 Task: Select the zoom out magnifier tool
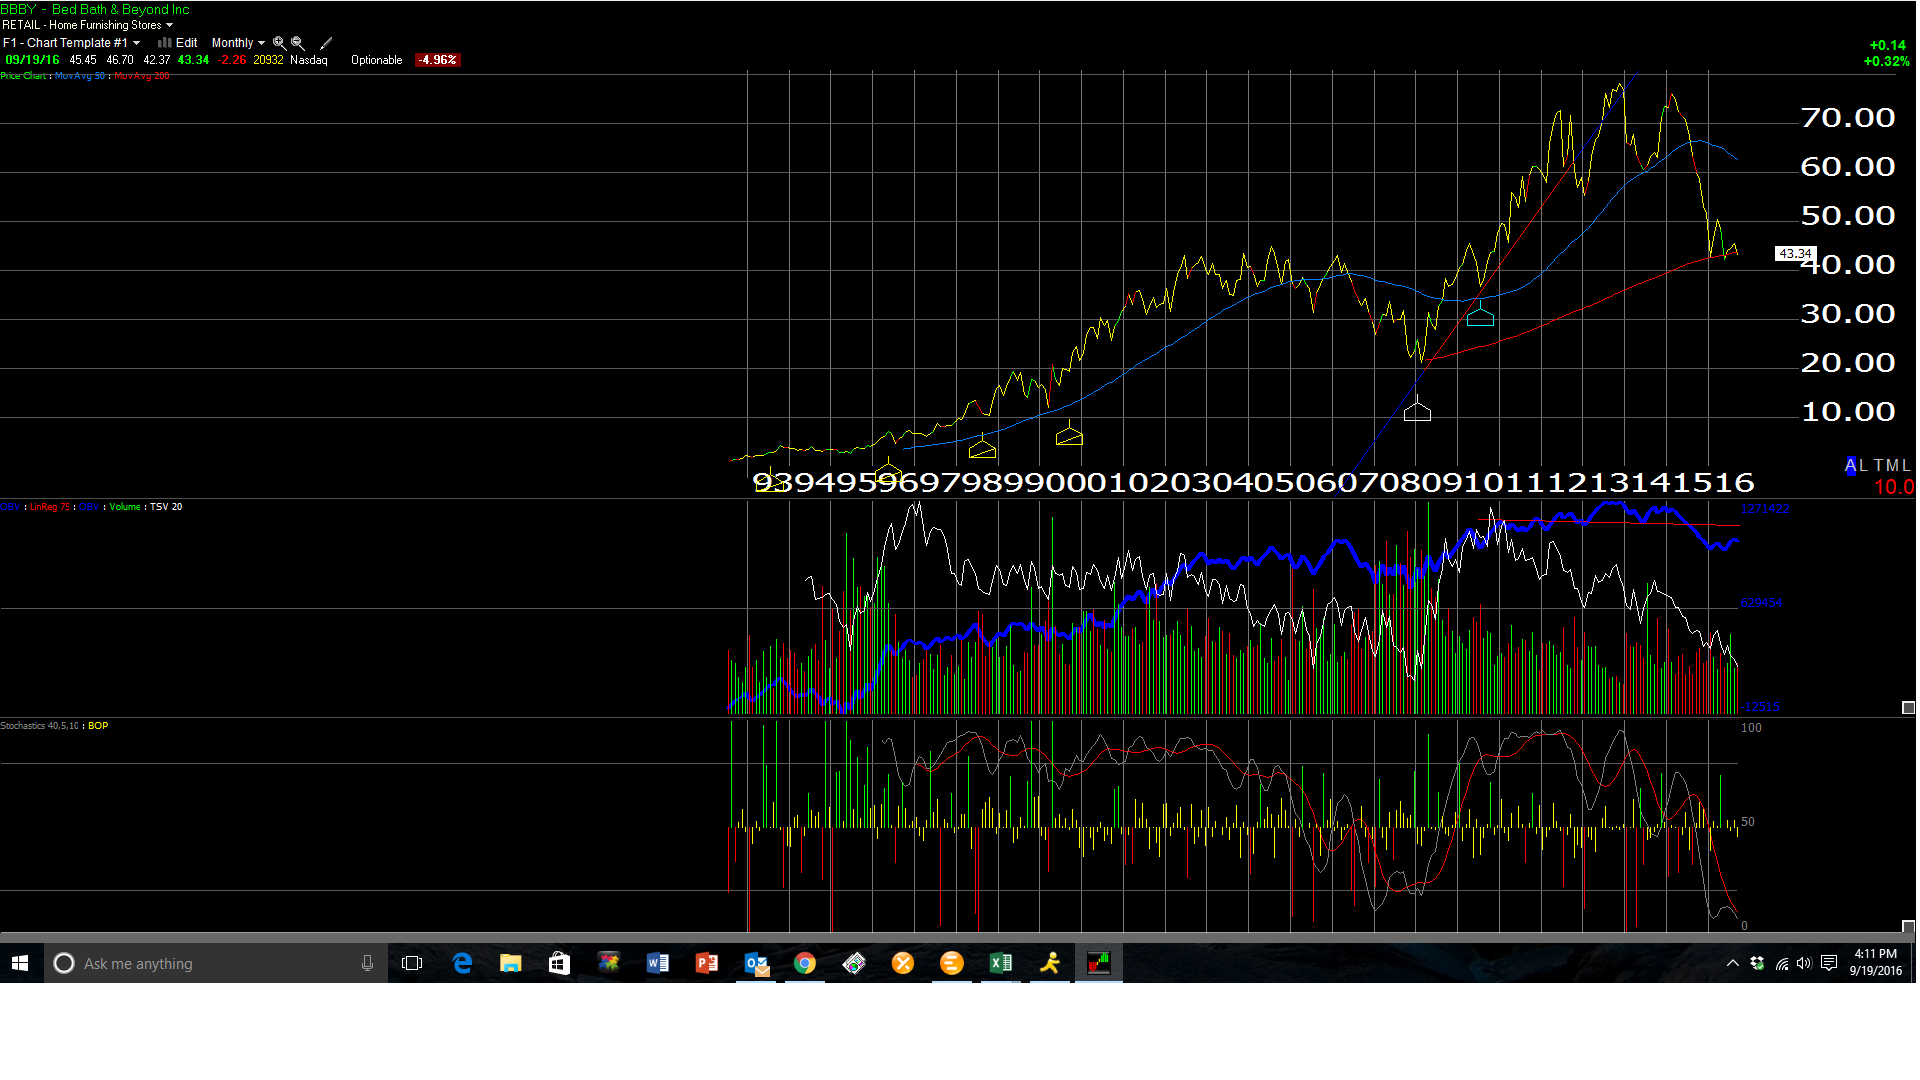(x=298, y=42)
